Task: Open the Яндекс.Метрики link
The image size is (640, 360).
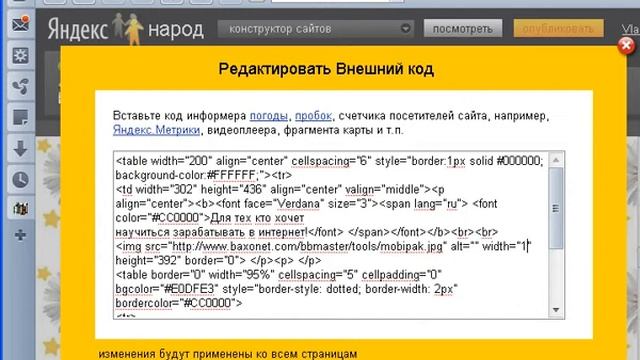Action: [x=156, y=130]
